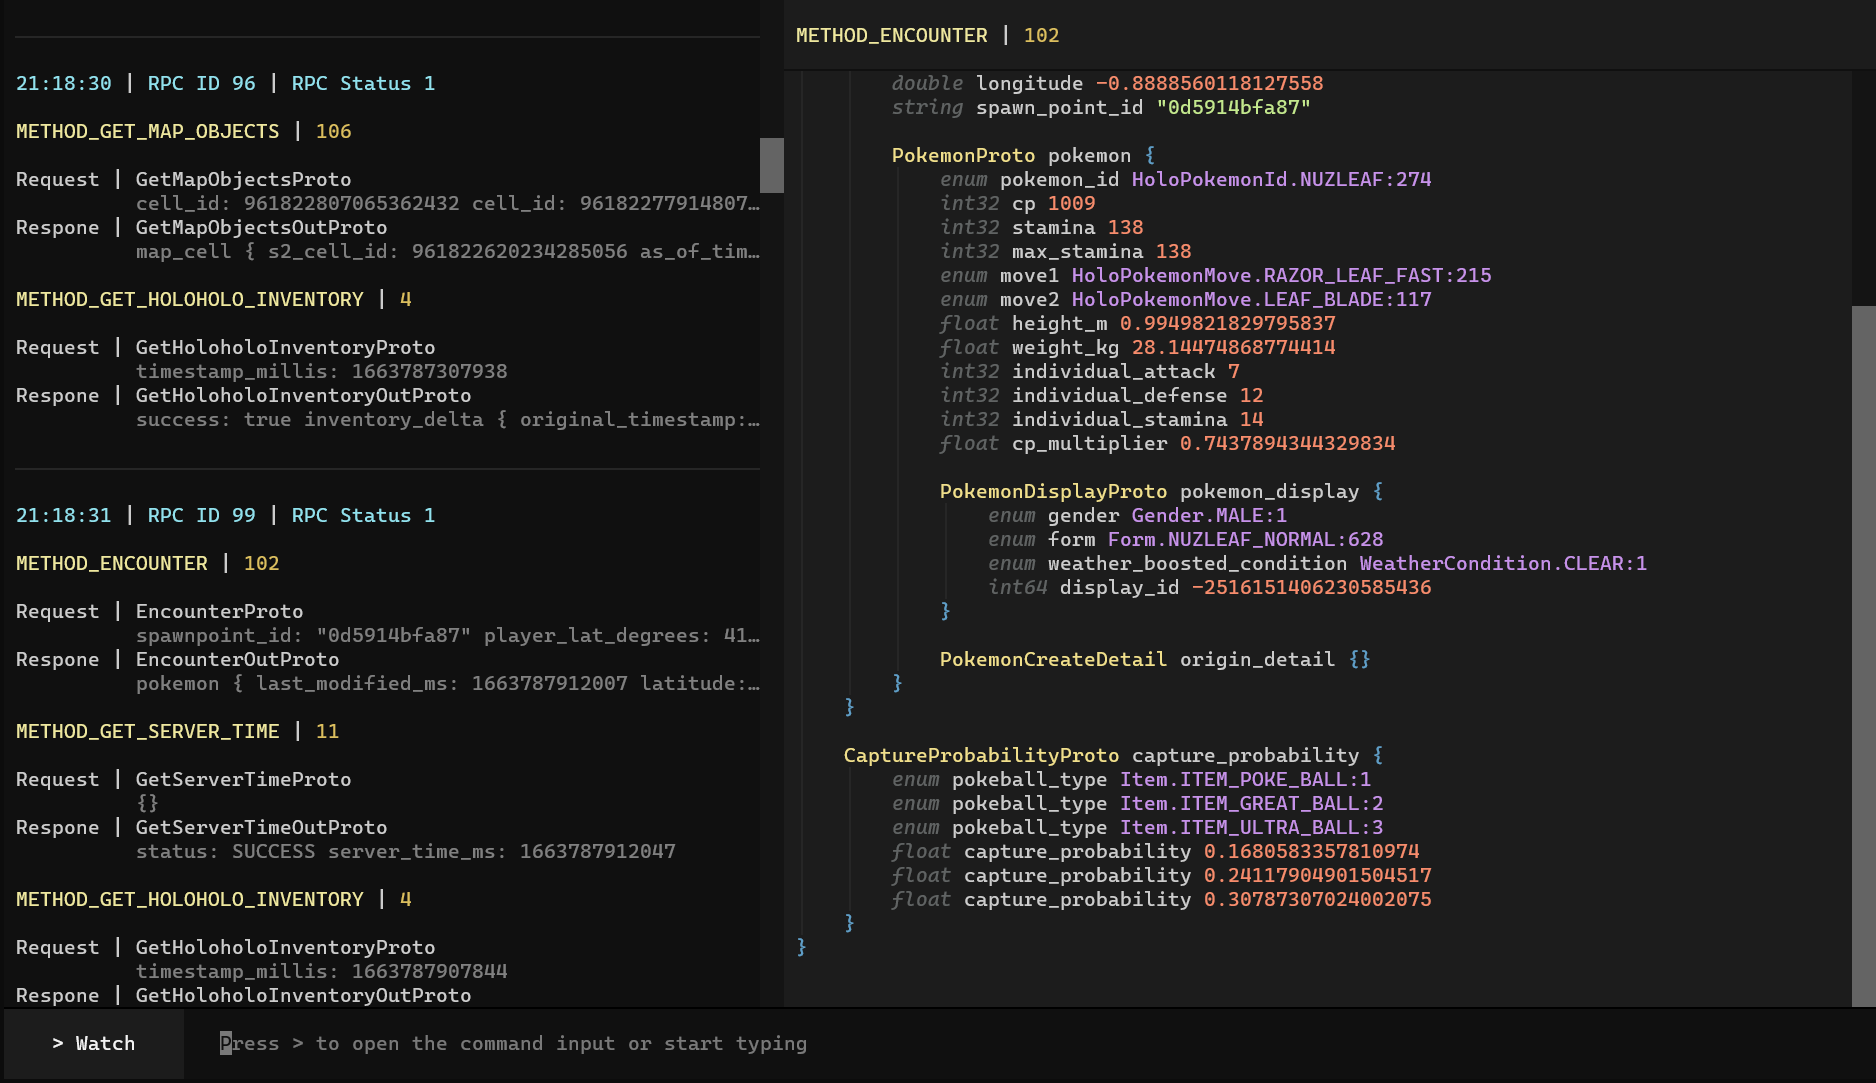Open METHOD_GET_MAP_OBJECTS 106 entry
This screenshot has height=1083, width=1876.
click(184, 131)
